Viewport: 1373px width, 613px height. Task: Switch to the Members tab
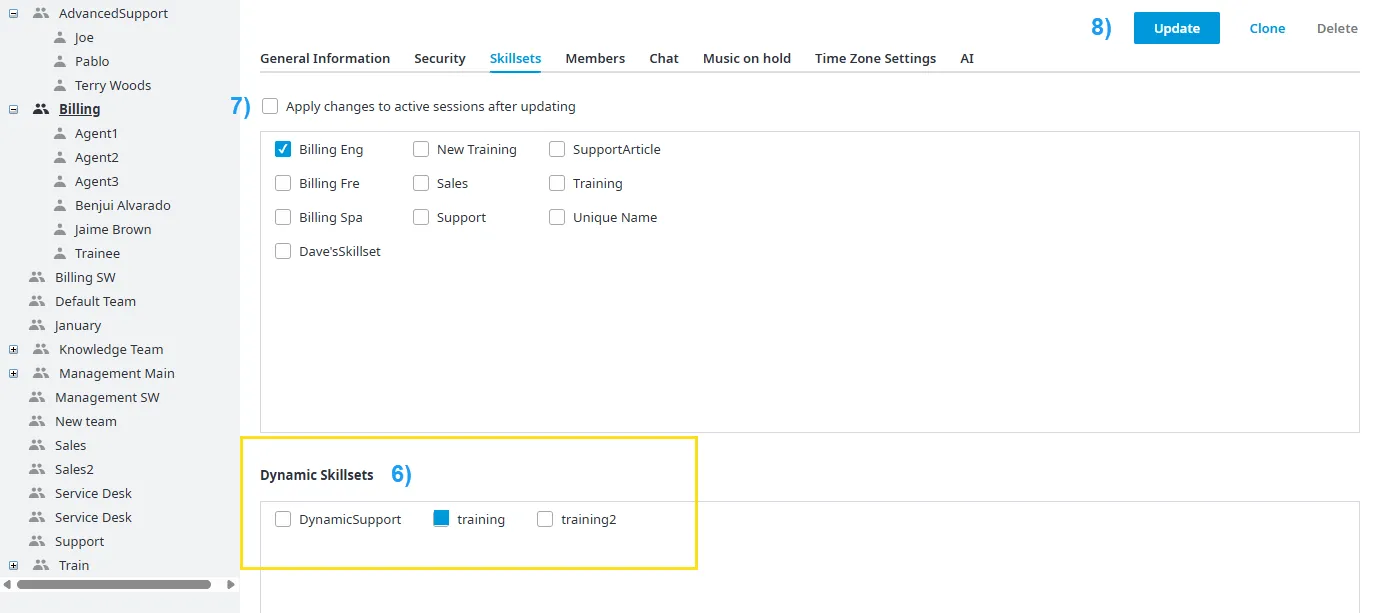pos(595,58)
